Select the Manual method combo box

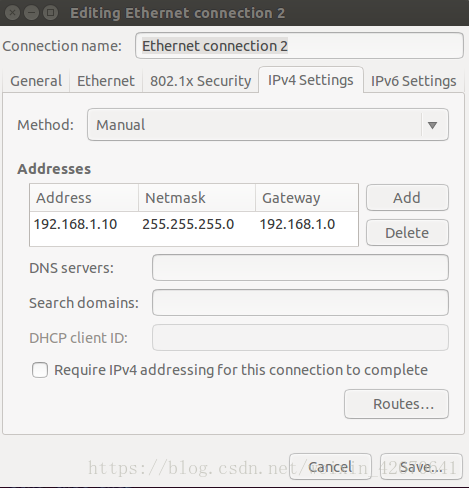268,125
